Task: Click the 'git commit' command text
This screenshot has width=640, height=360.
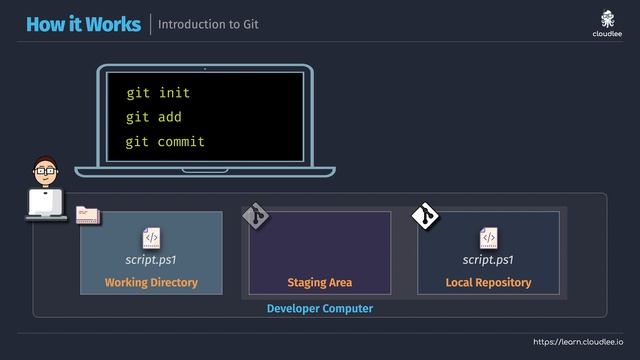Action: [x=164, y=142]
